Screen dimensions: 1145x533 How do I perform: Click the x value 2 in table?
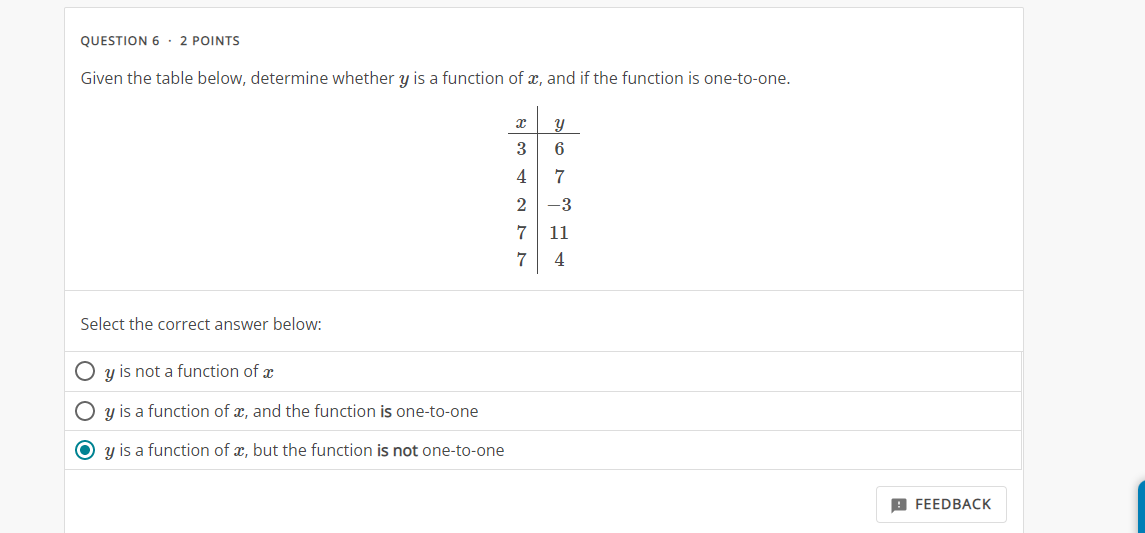521,205
